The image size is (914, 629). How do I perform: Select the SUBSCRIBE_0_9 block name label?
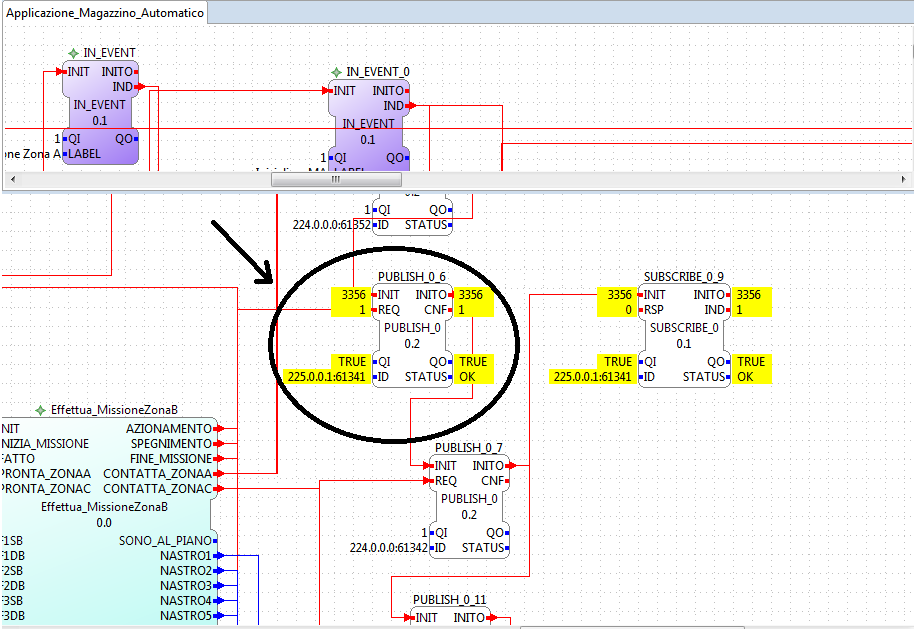pyautogui.click(x=684, y=276)
